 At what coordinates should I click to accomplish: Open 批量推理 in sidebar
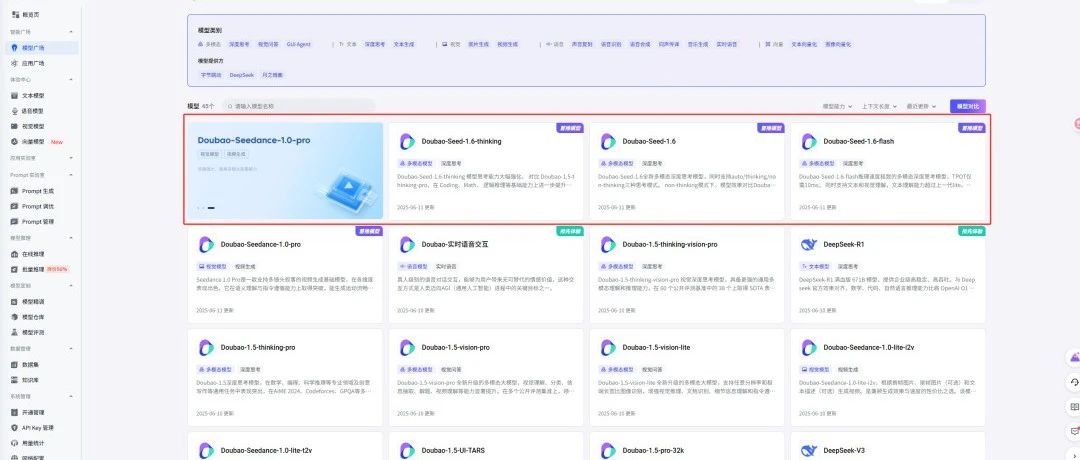[x=32, y=269]
